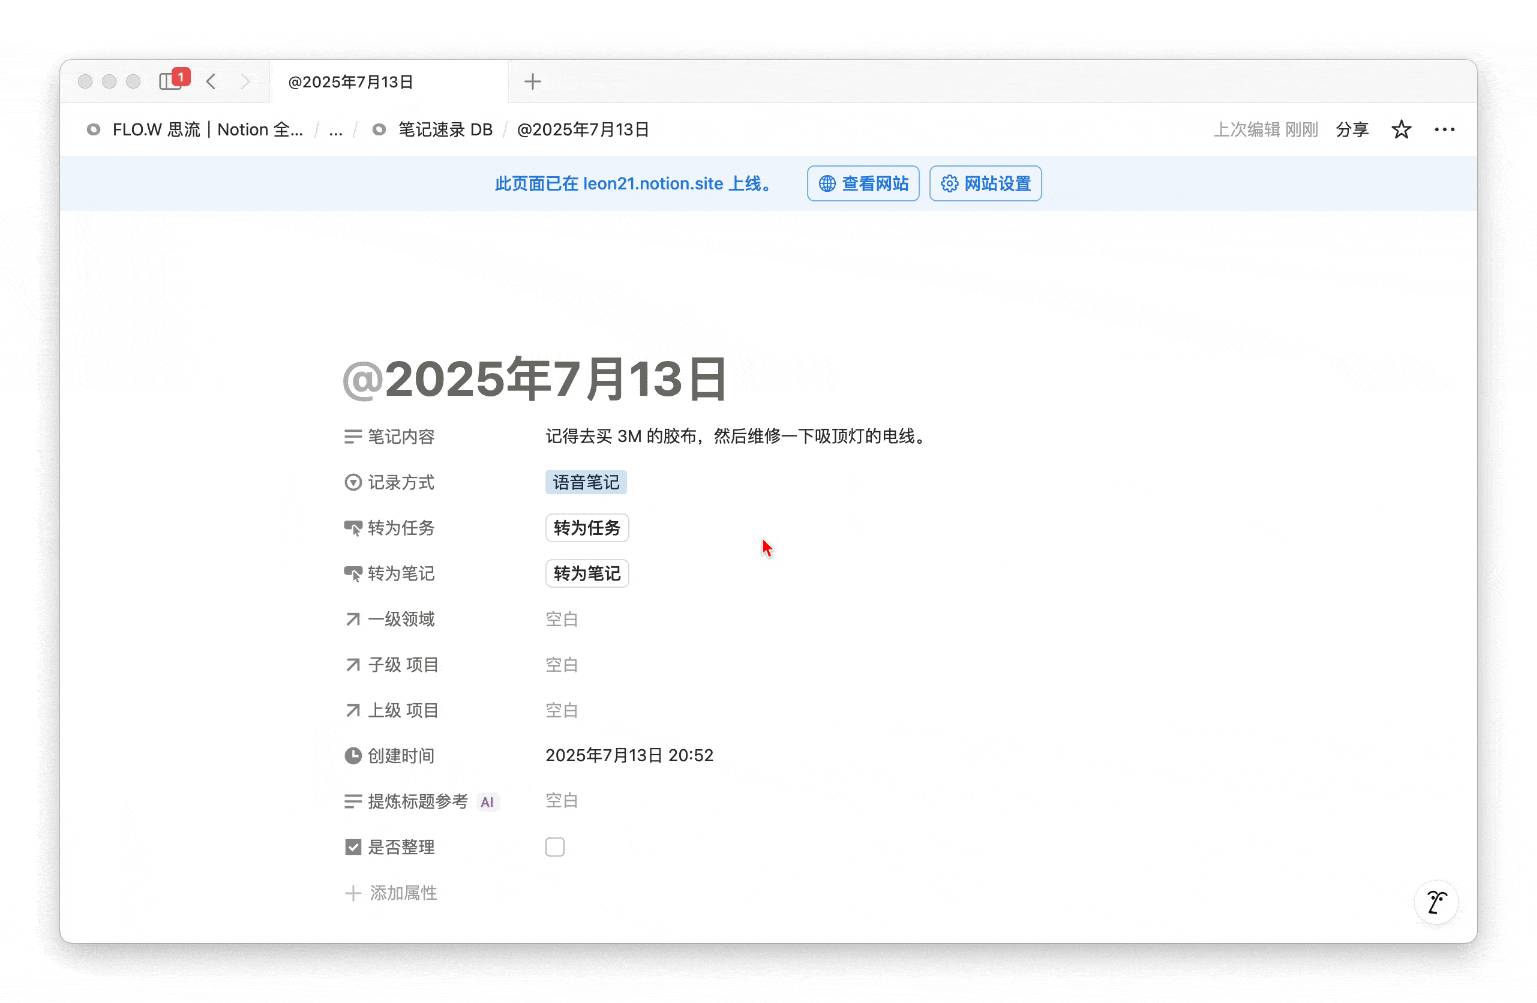Open 查看网站 to view the site

(863, 183)
